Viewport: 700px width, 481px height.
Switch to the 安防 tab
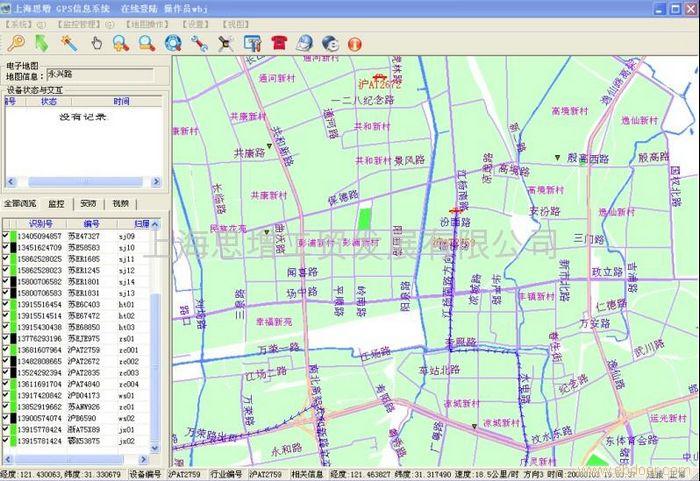[x=88, y=204]
